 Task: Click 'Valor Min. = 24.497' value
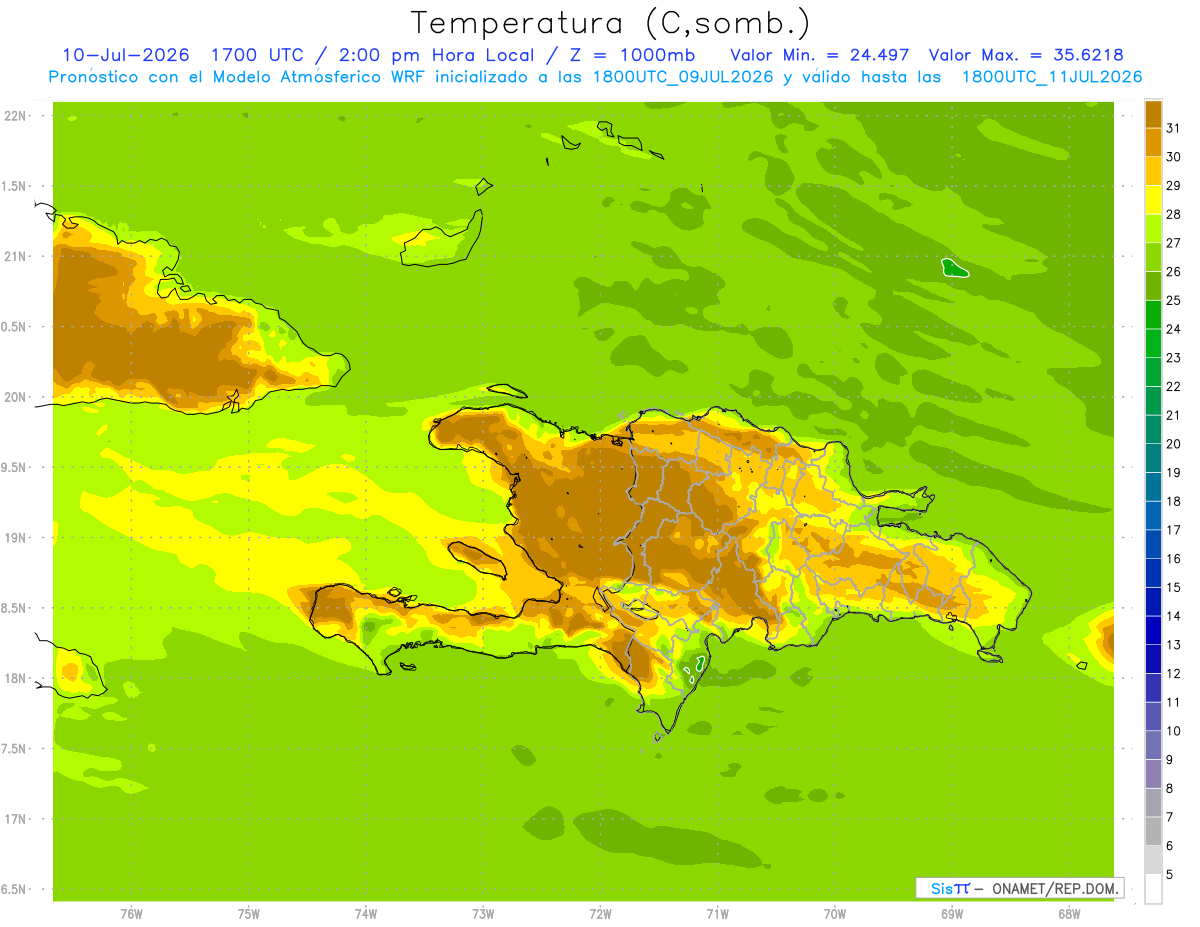820,55
